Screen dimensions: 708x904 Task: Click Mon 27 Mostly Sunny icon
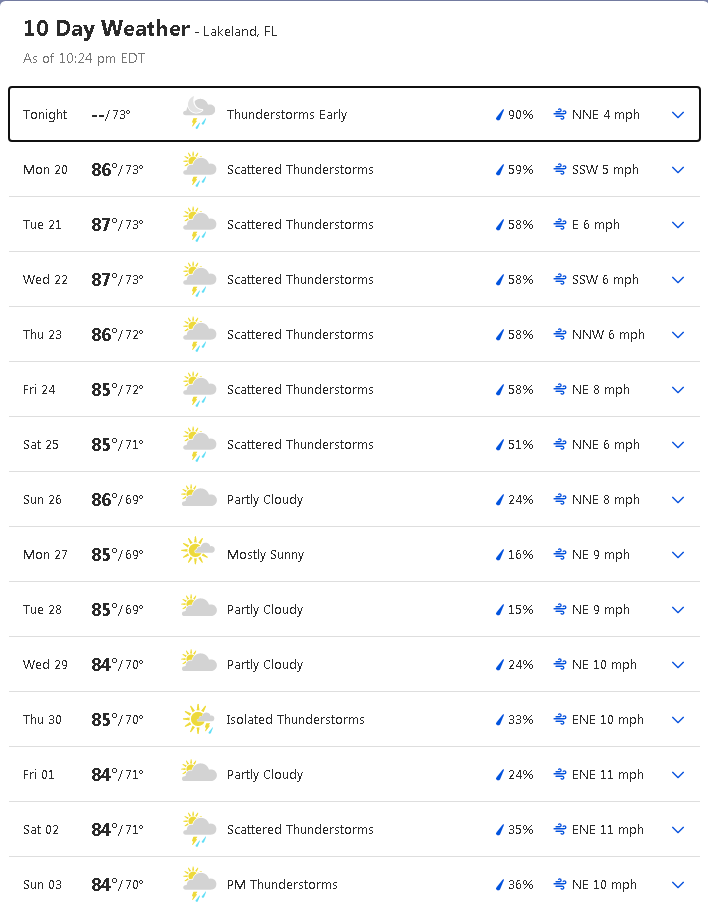(x=199, y=554)
